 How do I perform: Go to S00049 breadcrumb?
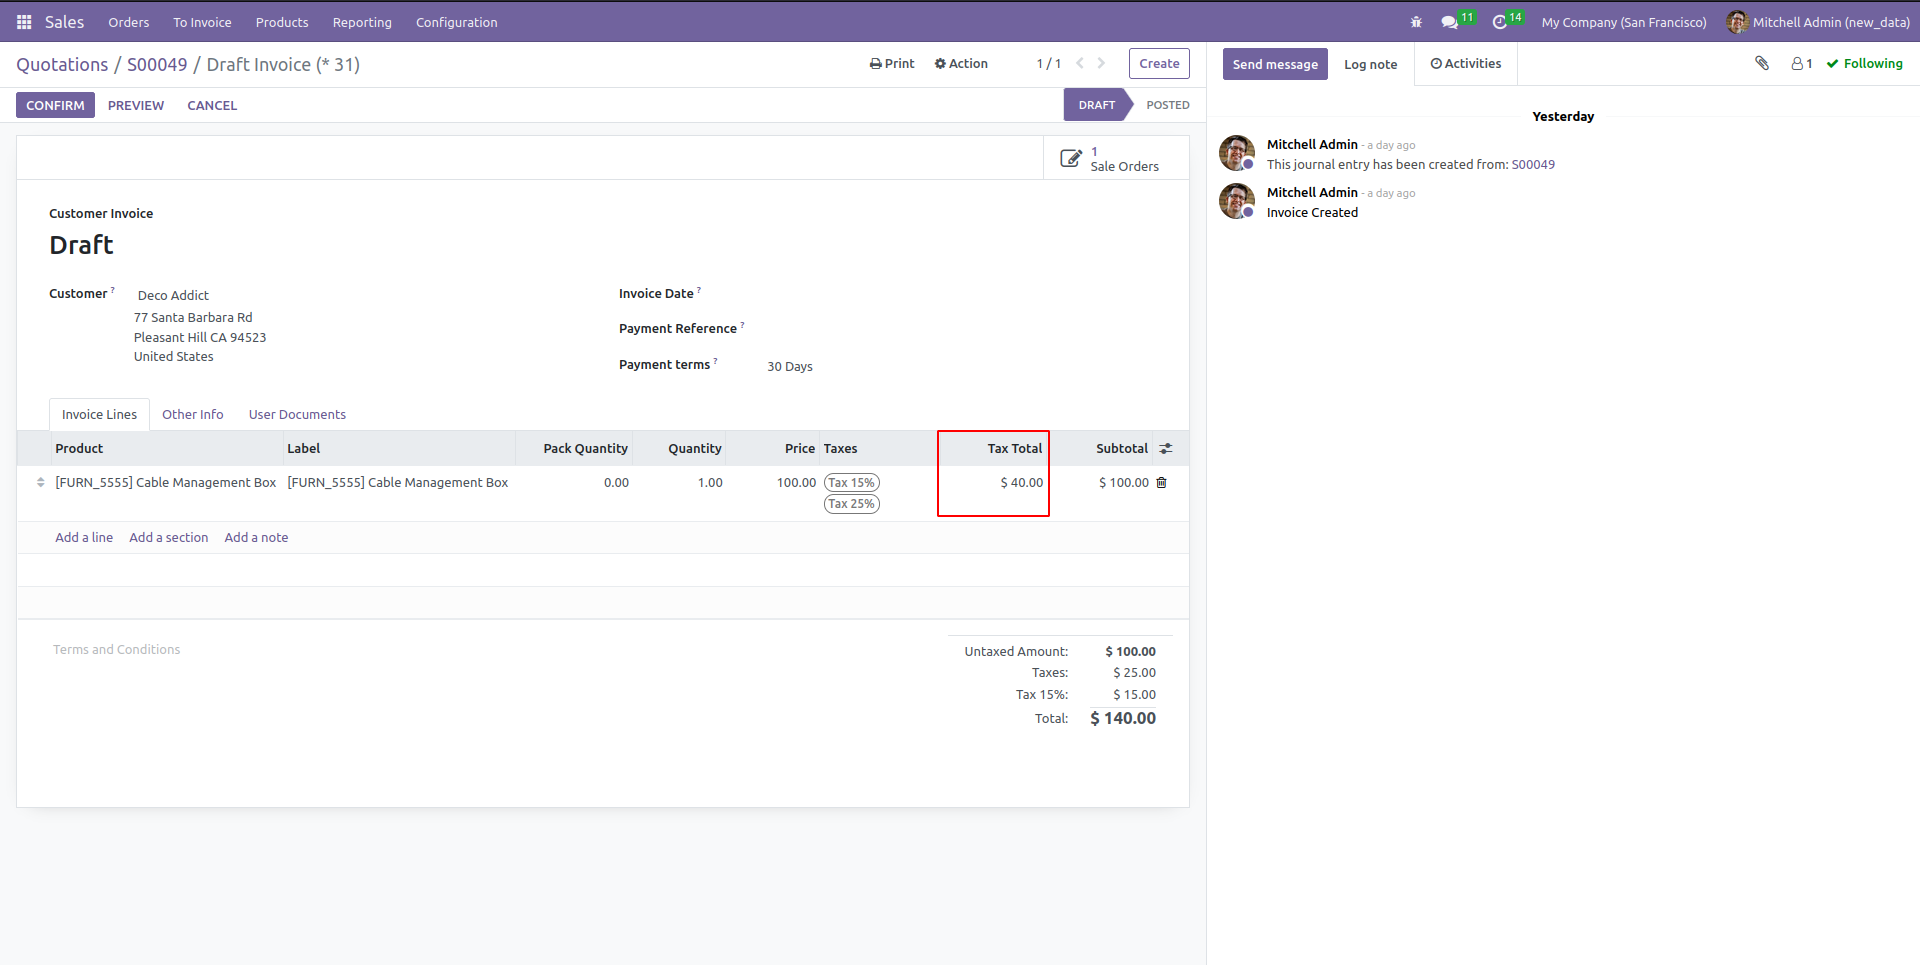click(157, 64)
